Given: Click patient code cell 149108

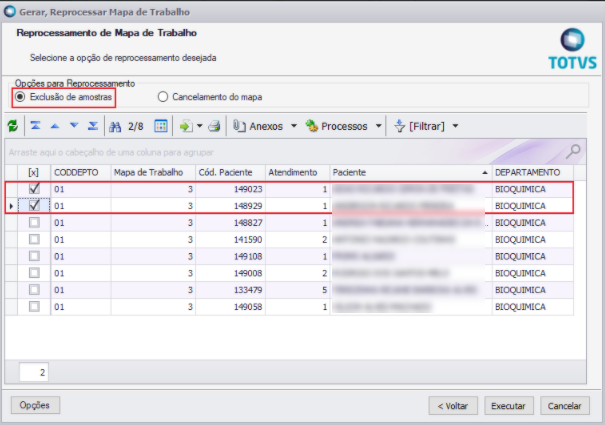Looking at the screenshot, I should pos(230,256).
